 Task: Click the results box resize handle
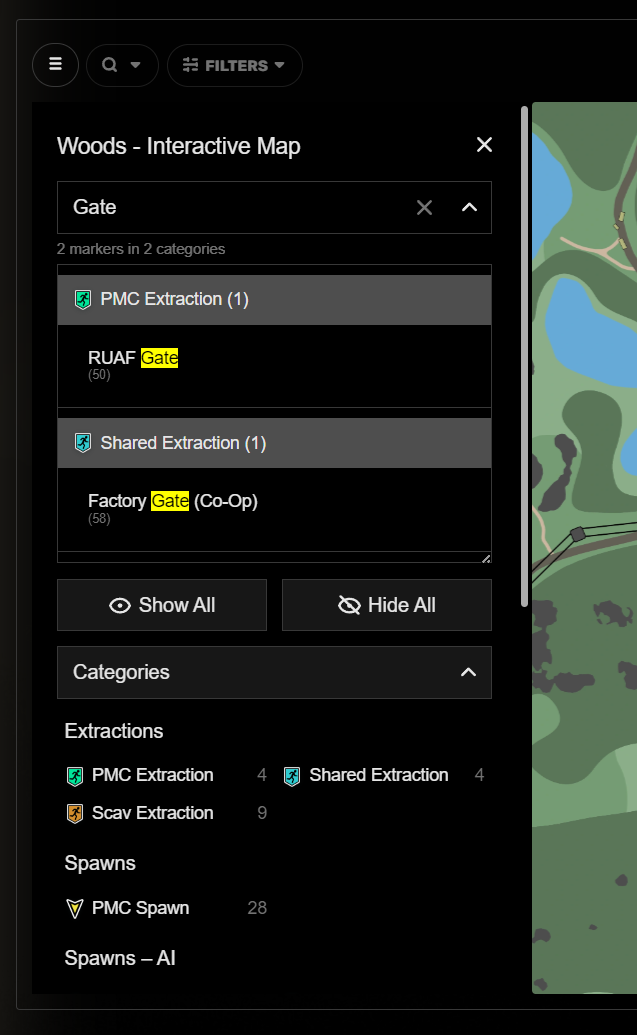[x=486, y=558]
